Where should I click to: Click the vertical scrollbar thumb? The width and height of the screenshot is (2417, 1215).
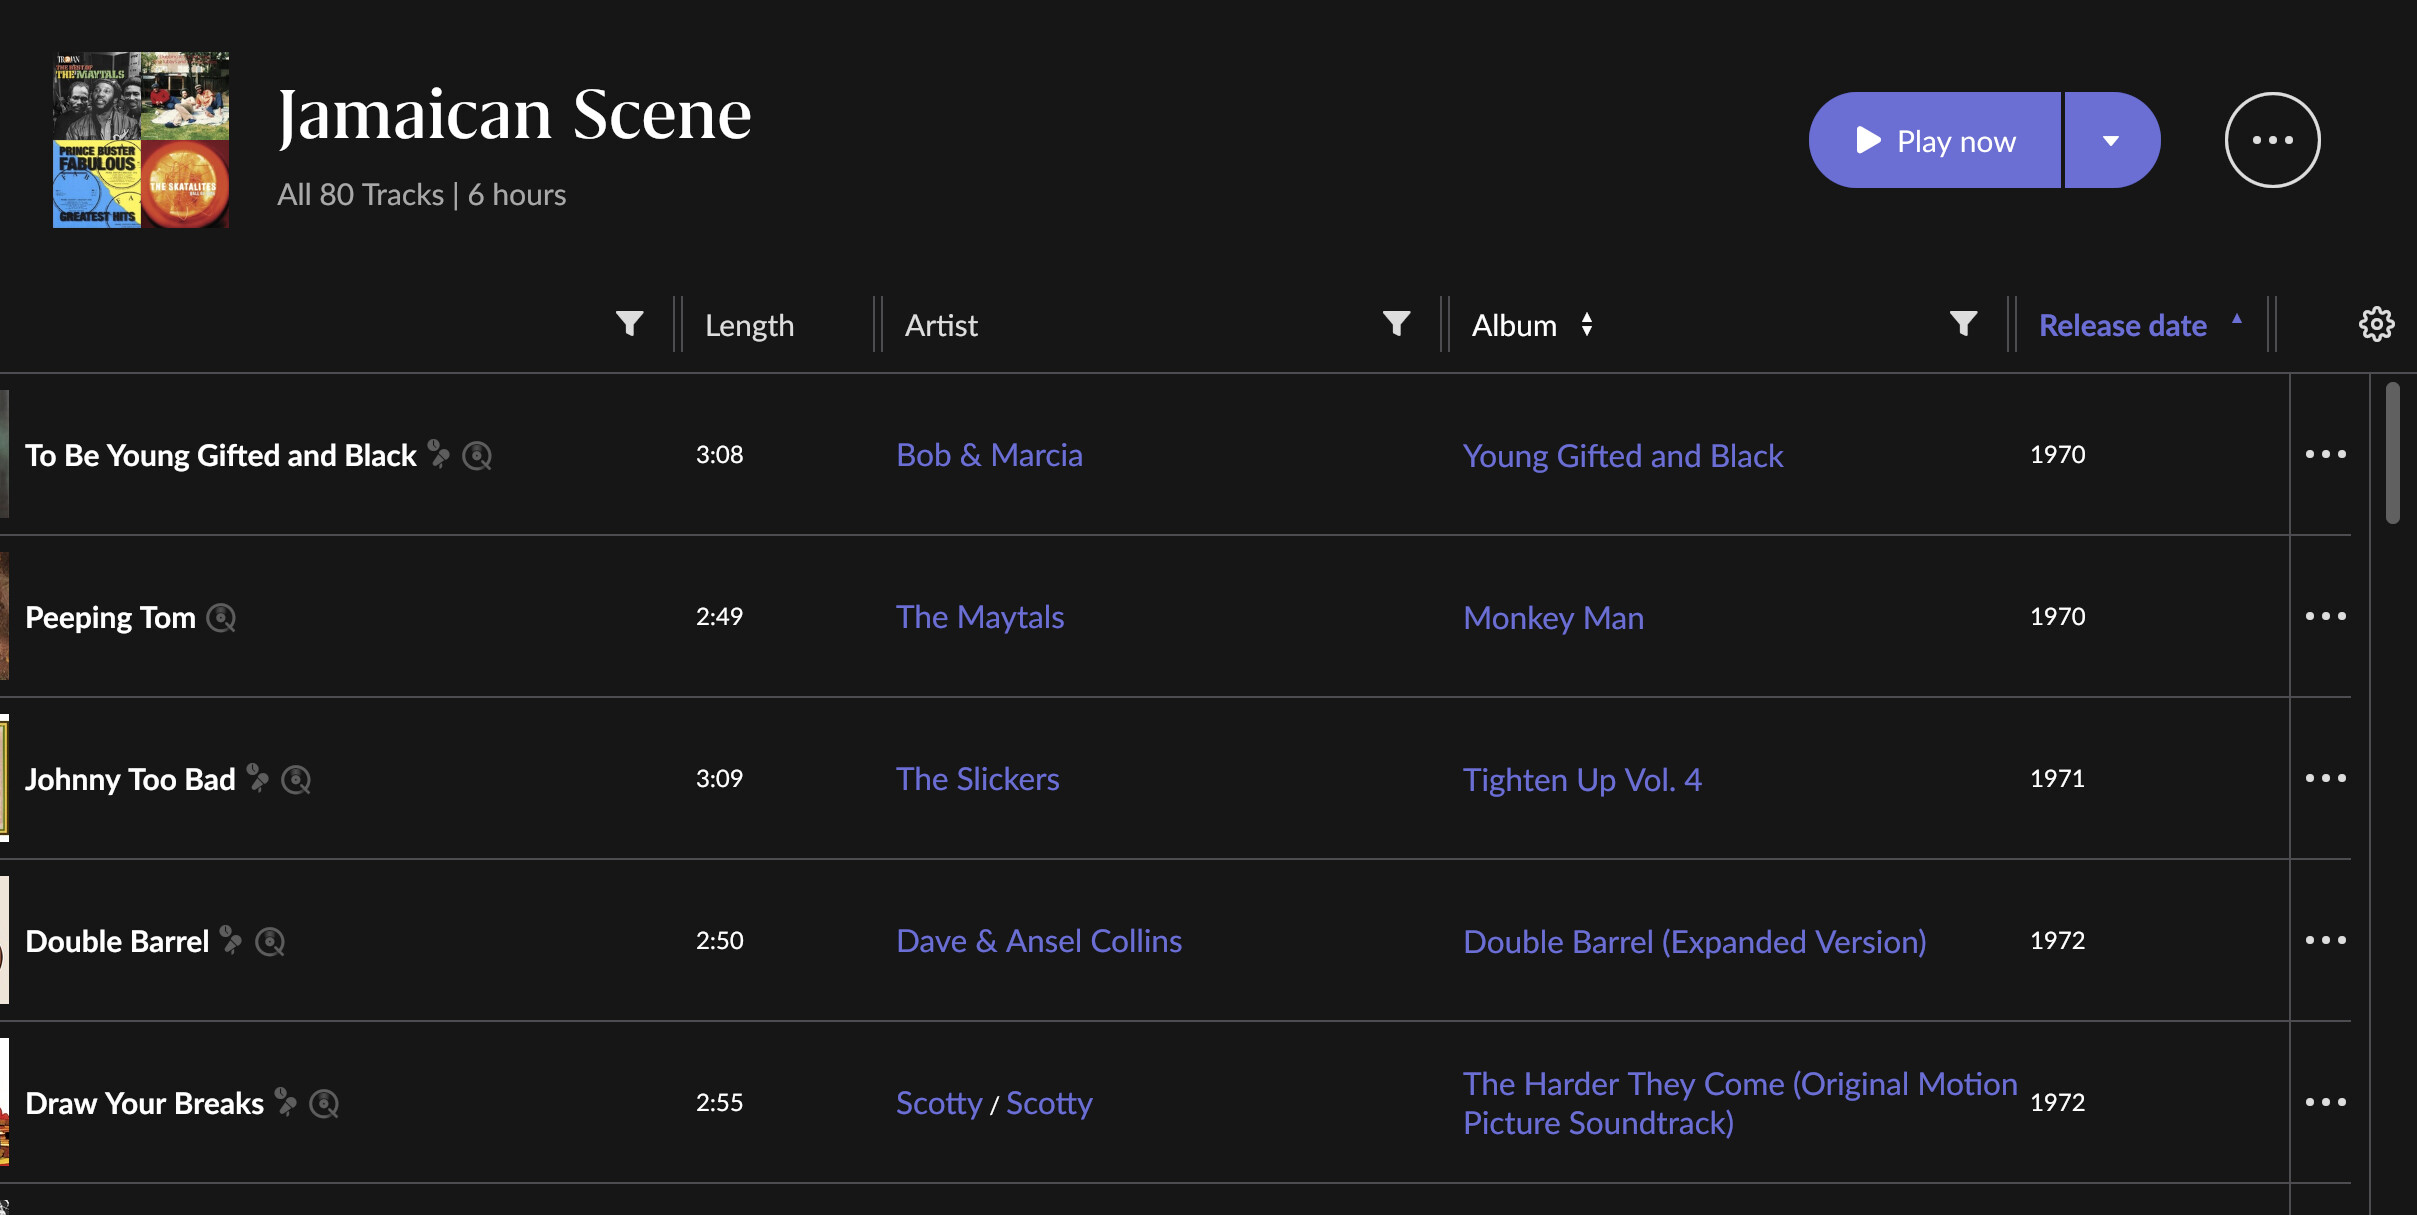coord(2392,453)
